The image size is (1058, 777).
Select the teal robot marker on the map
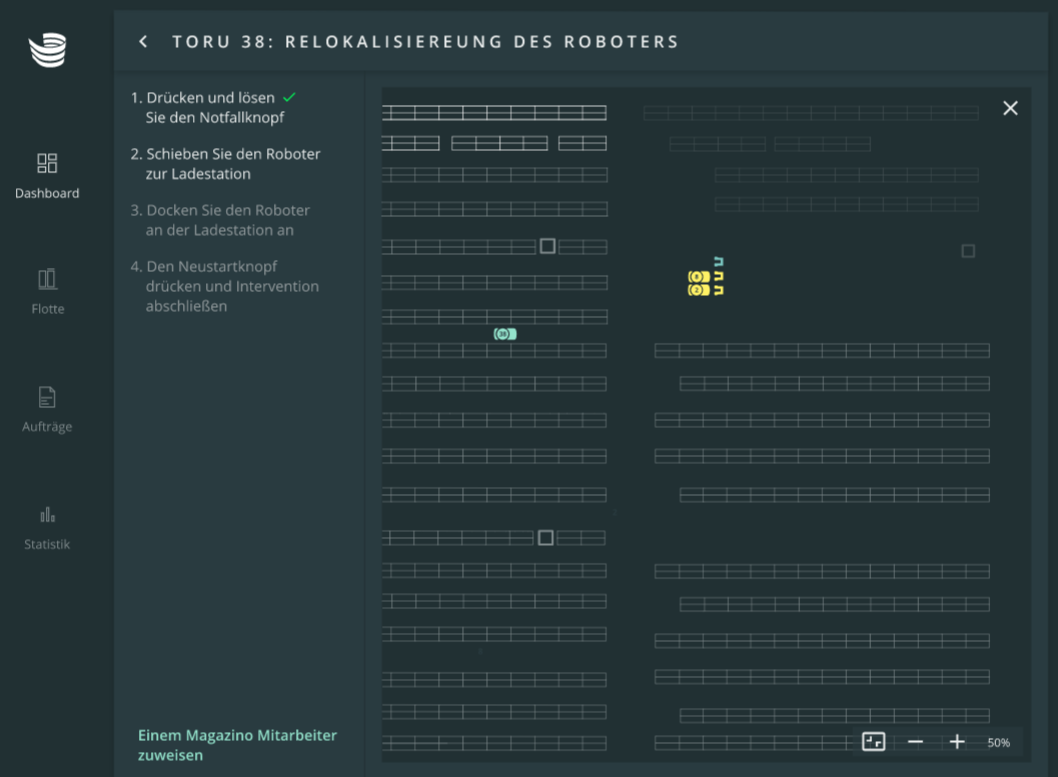[505, 334]
